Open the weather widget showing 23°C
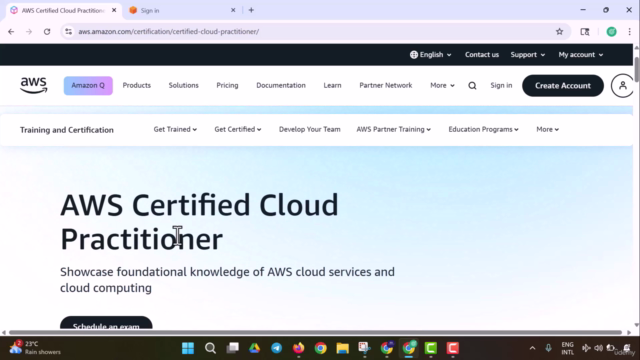Screen dimensions: 640x360 pos(35,348)
